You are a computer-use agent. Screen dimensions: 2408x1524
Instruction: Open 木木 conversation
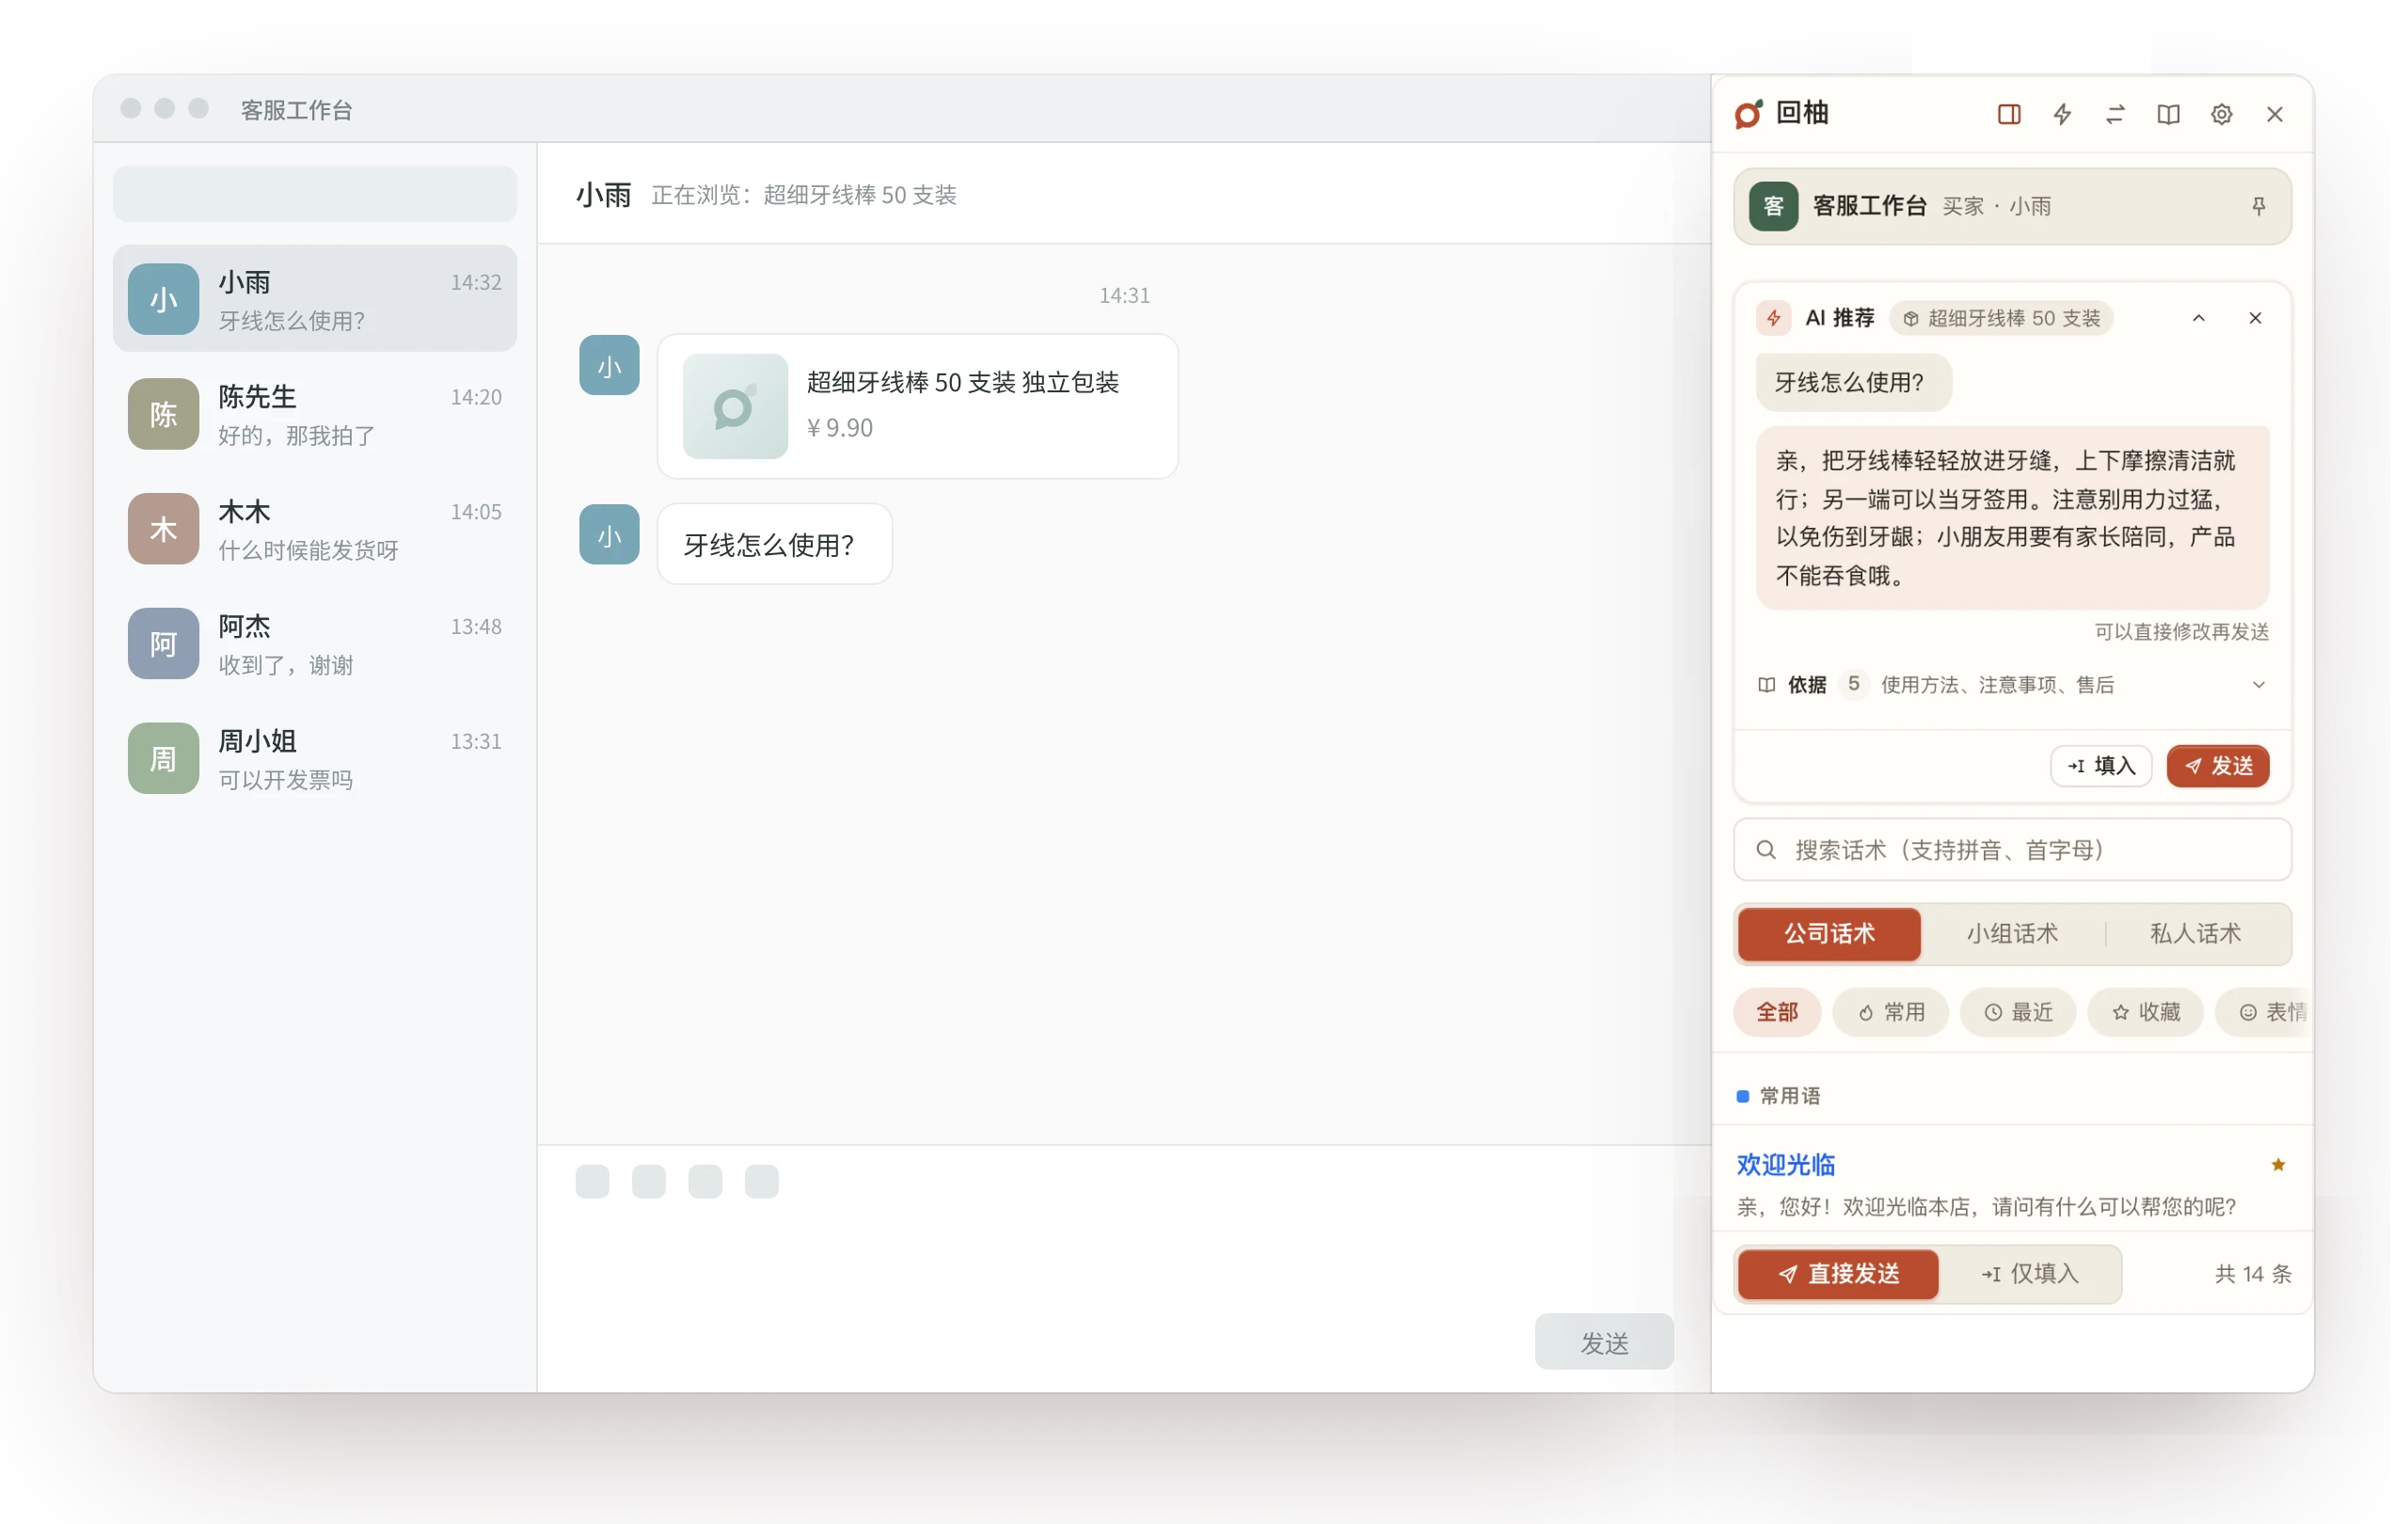(x=315, y=529)
